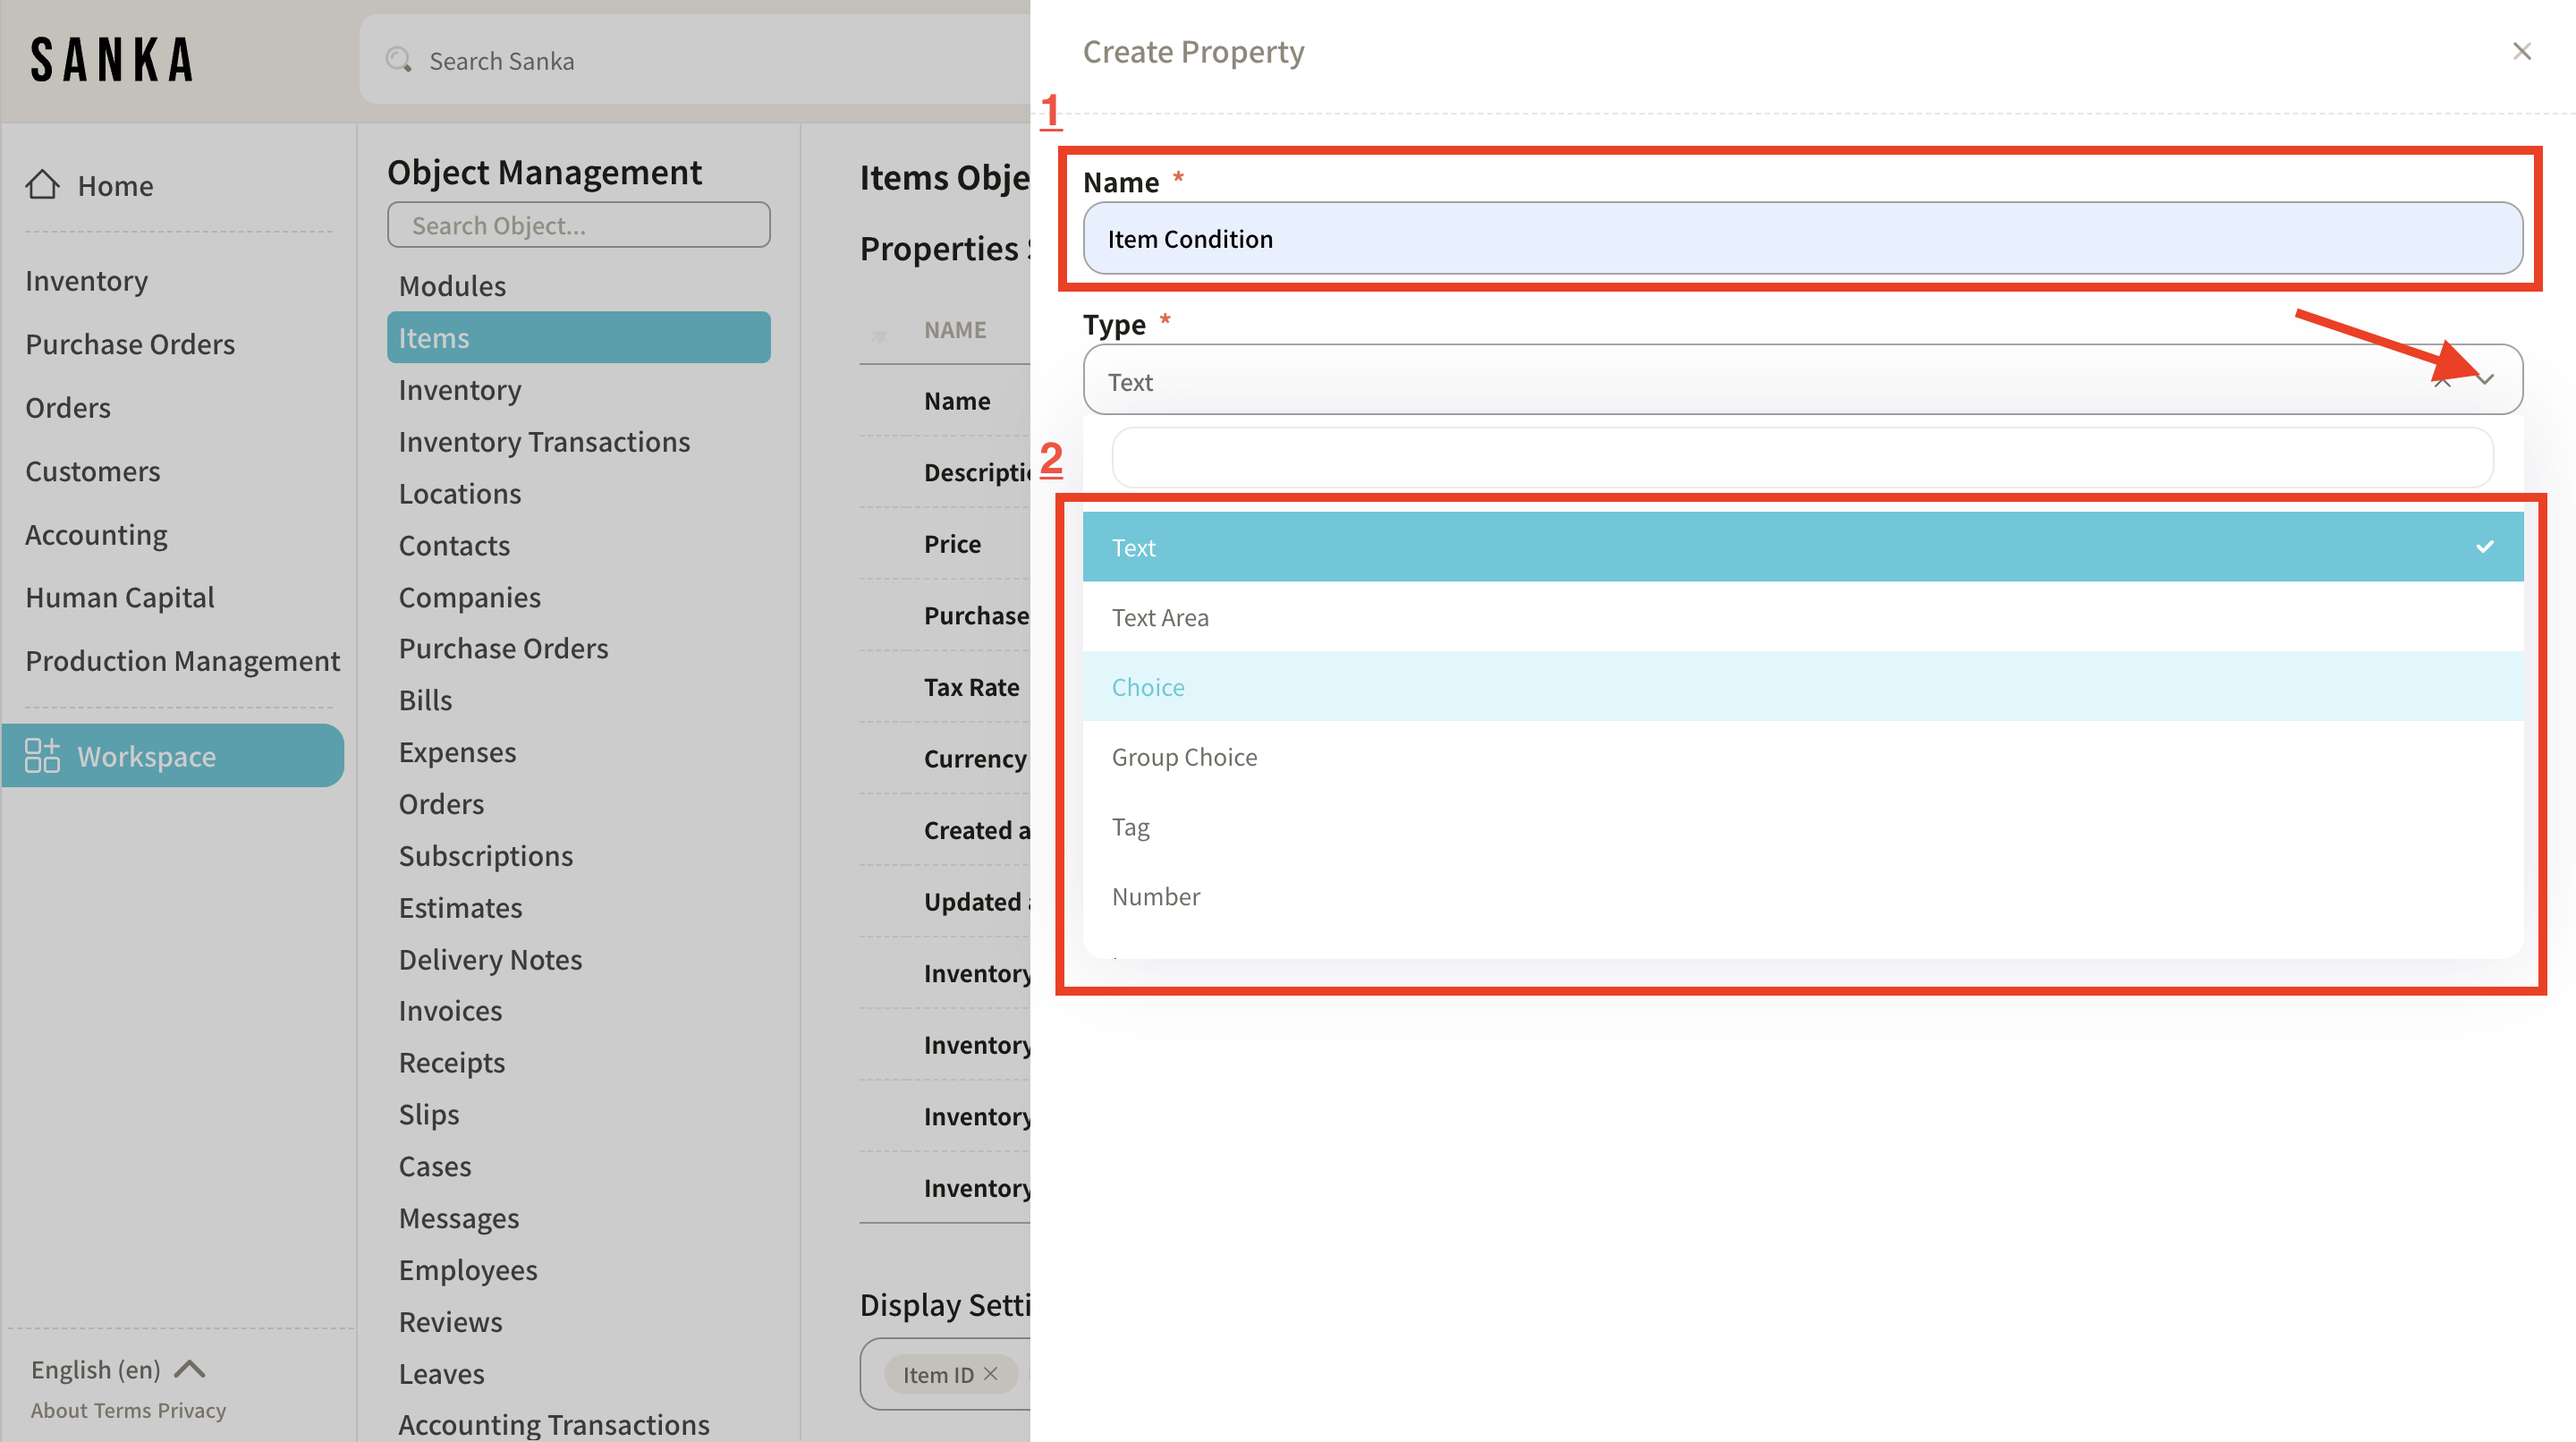Select the Text Area option

(x=1160, y=617)
